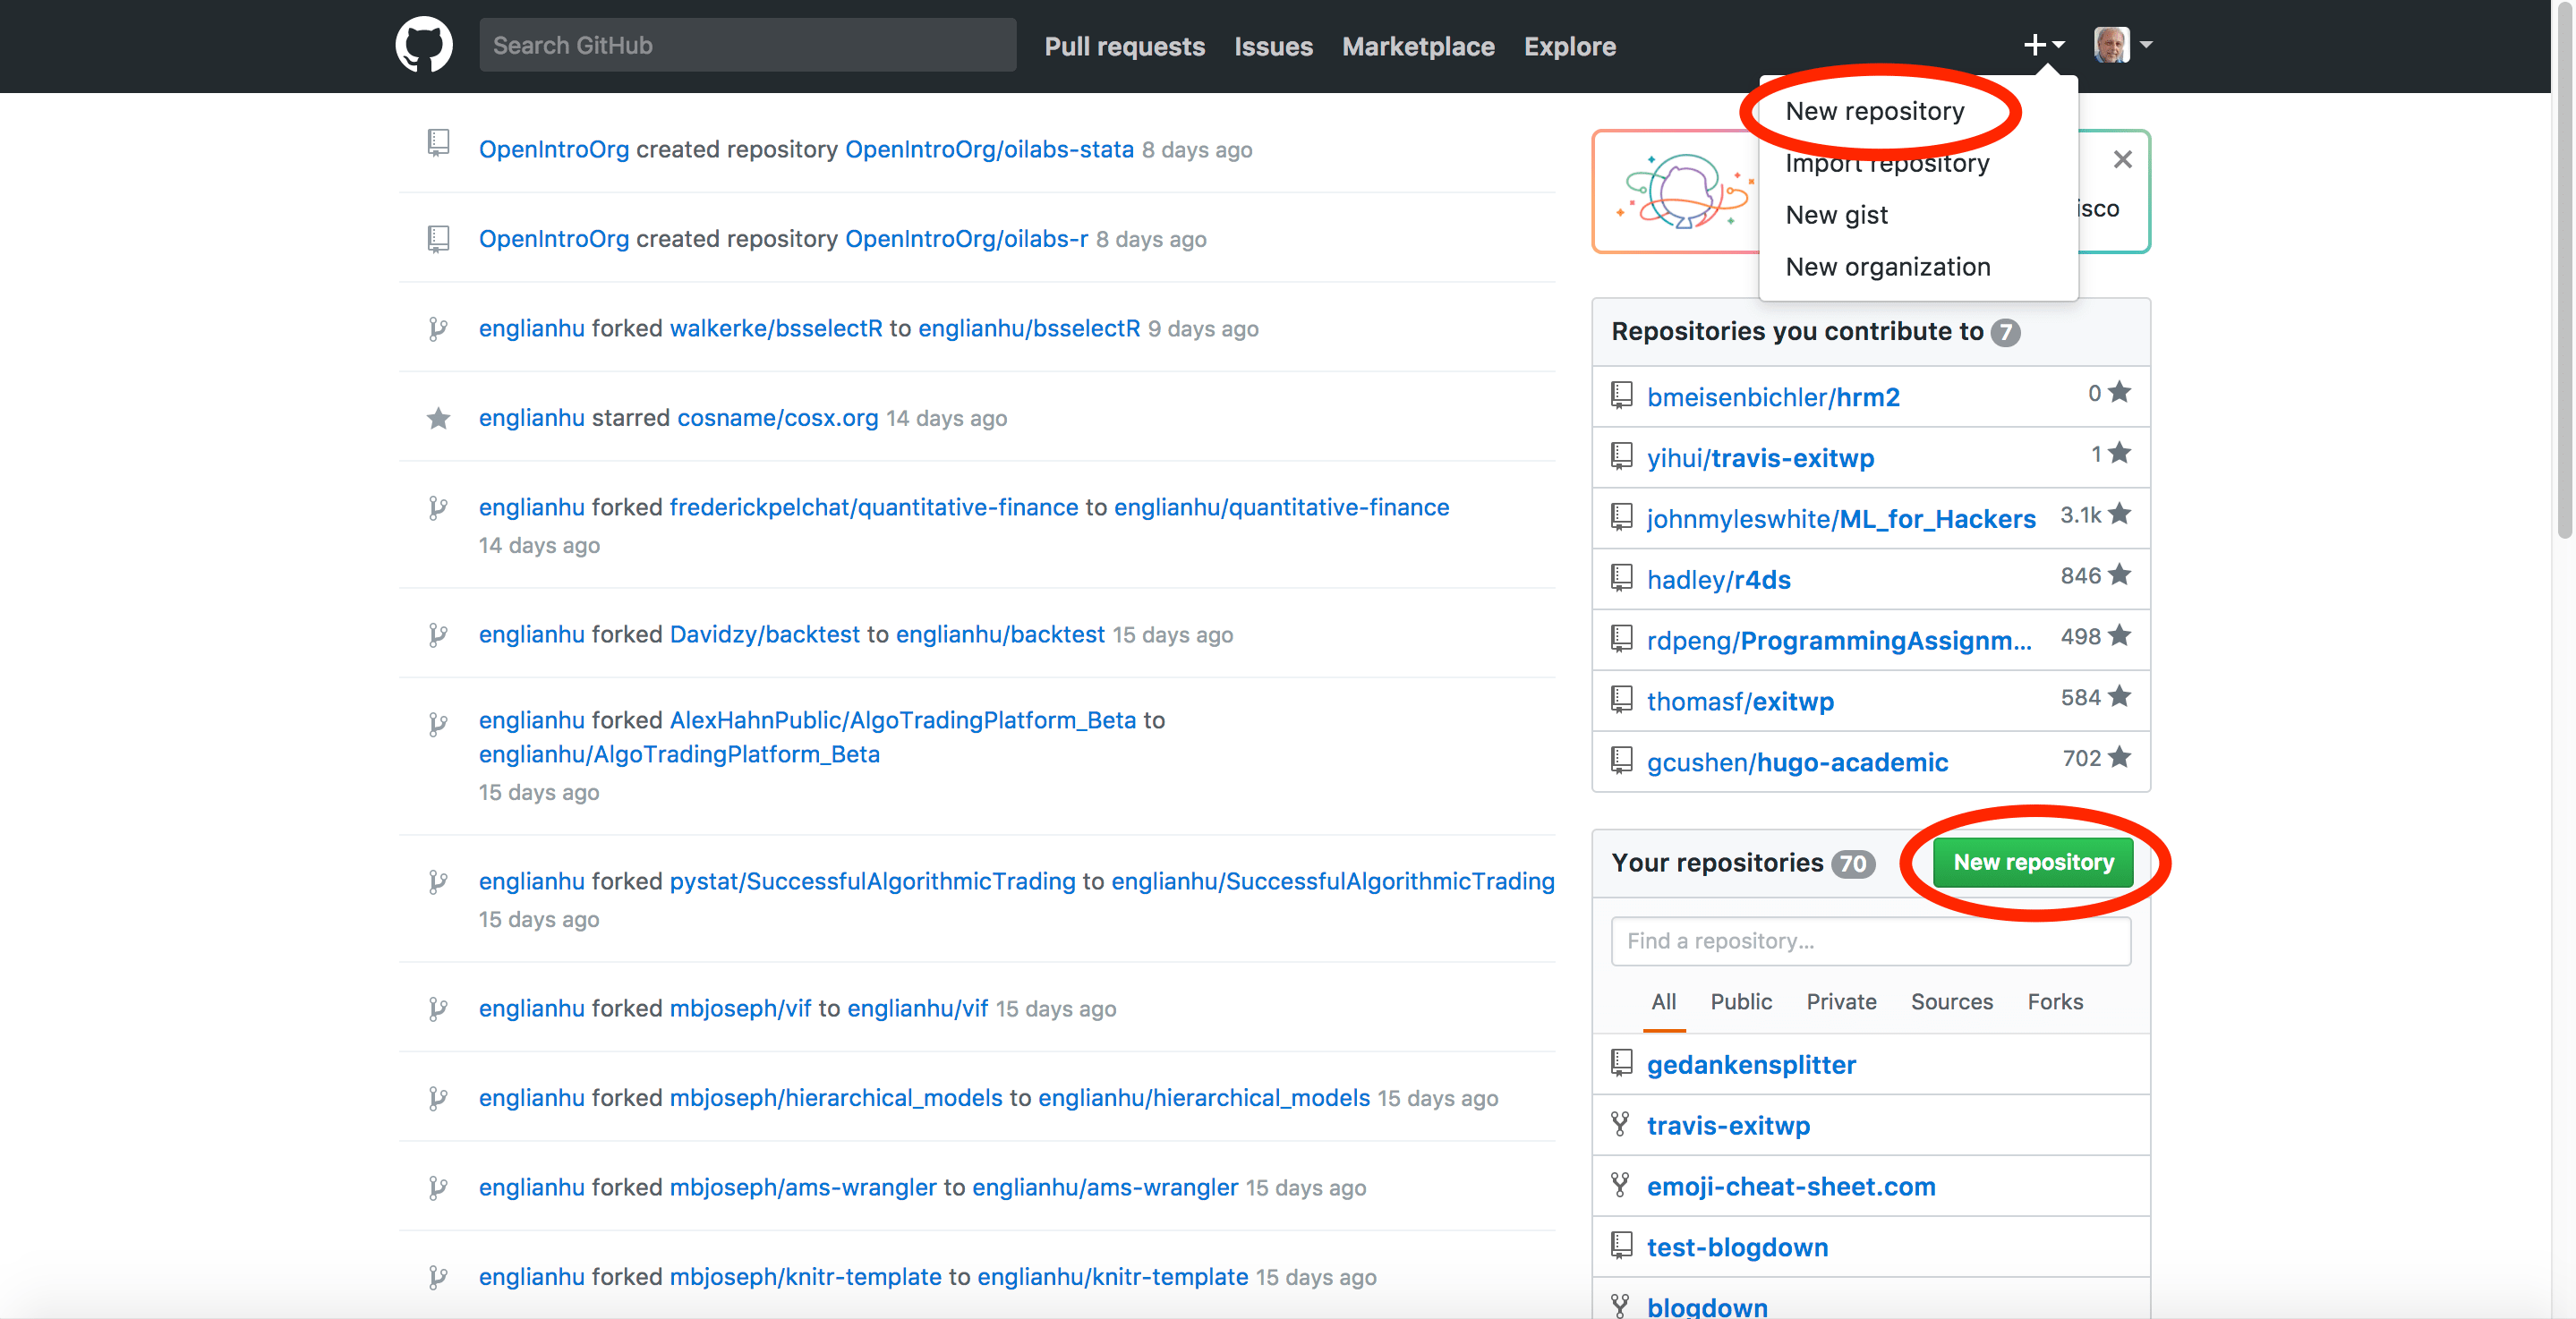Click star icon on cosname/cosx.org activity
The height and width of the screenshot is (1319, 2576).
pyautogui.click(x=438, y=418)
